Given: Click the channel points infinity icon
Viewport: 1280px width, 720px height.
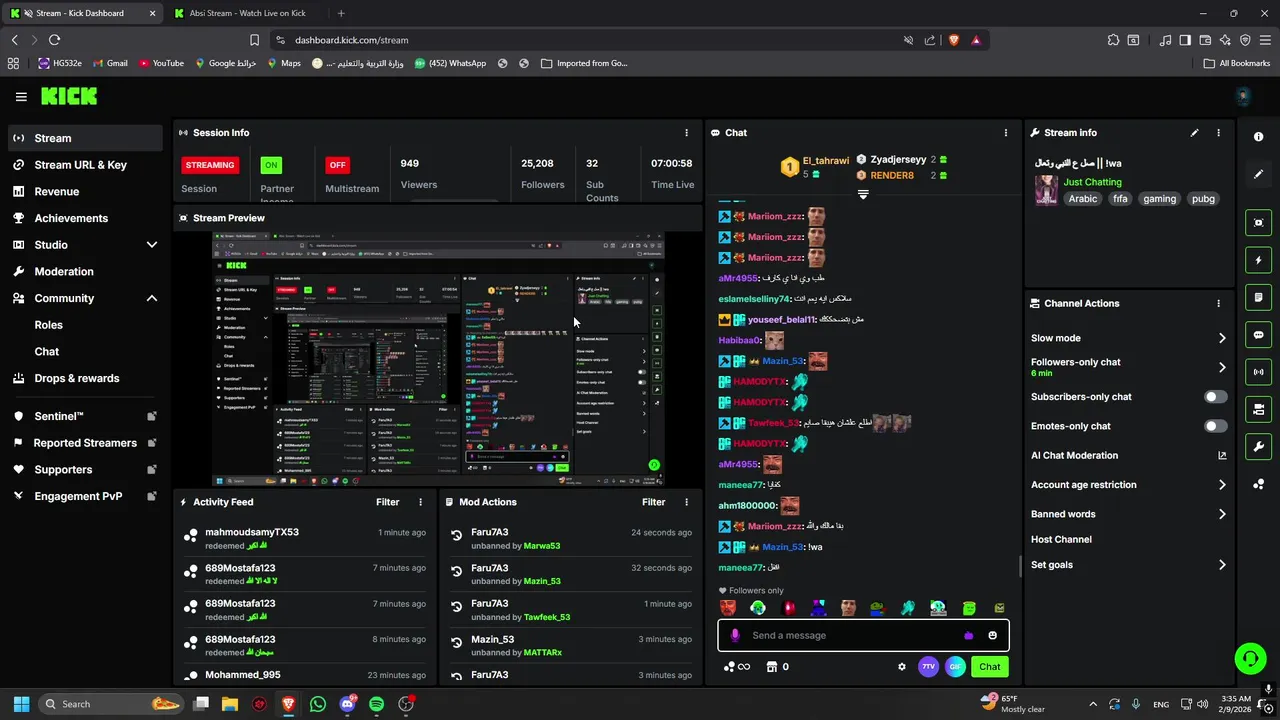Looking at the screenshot, I should [x=737, y=667].
